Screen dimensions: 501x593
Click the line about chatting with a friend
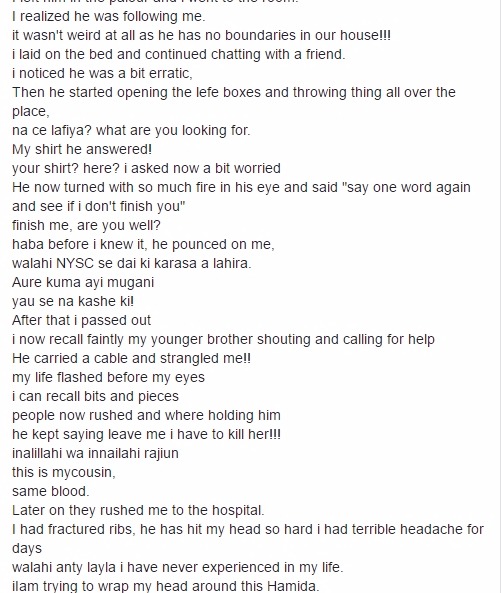coord(178,54)
